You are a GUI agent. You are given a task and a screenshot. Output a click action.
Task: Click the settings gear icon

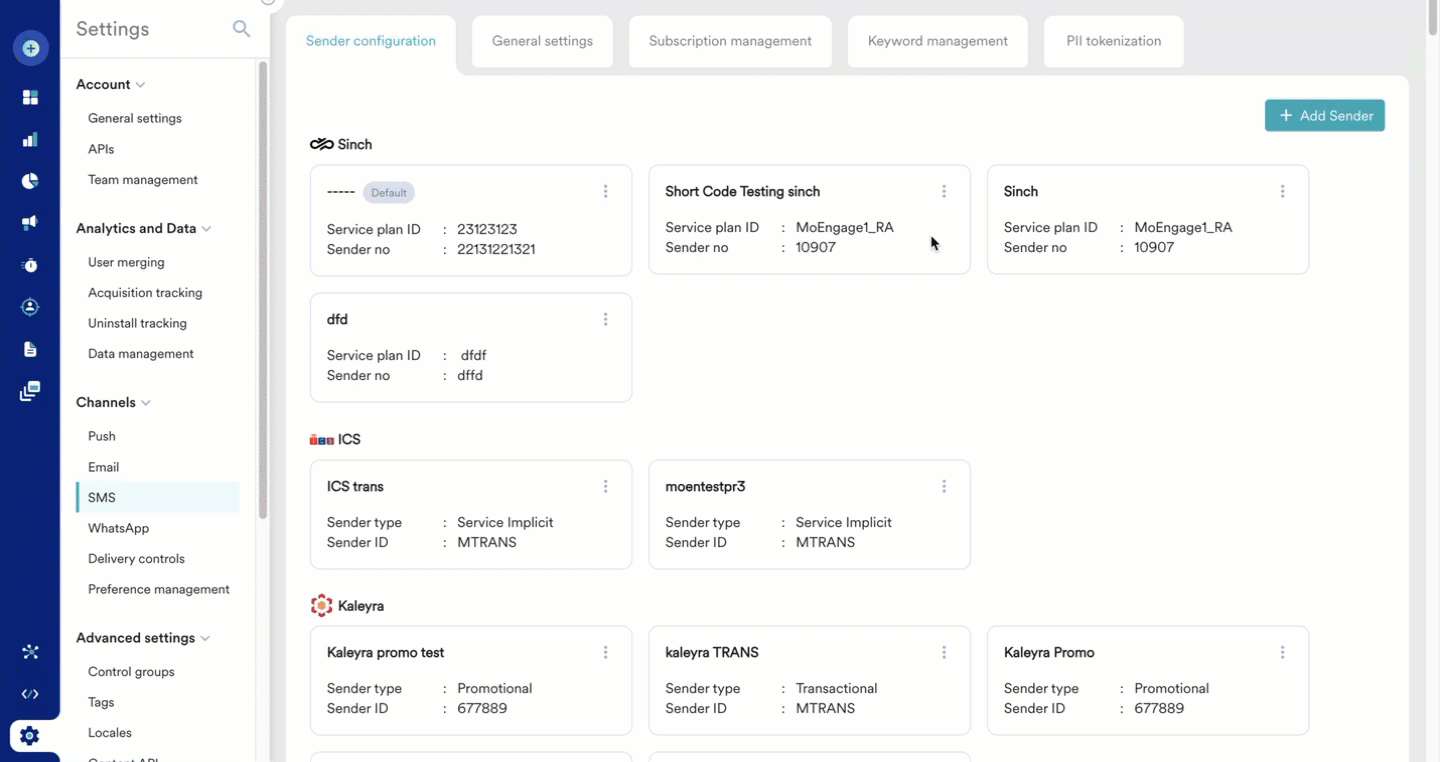click(x=30, y=736)
